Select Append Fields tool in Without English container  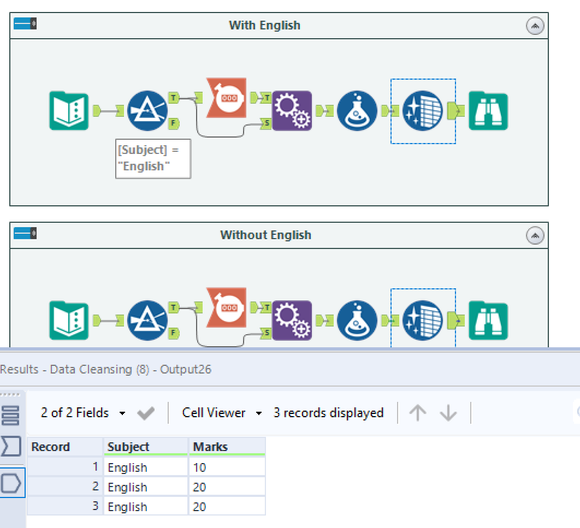point(292,320)
